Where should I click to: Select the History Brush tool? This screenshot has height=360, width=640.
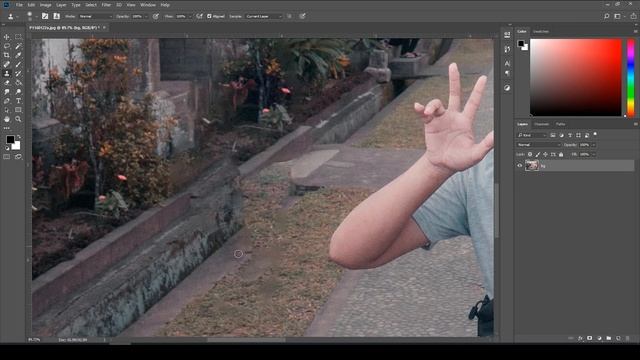(18, 73)
